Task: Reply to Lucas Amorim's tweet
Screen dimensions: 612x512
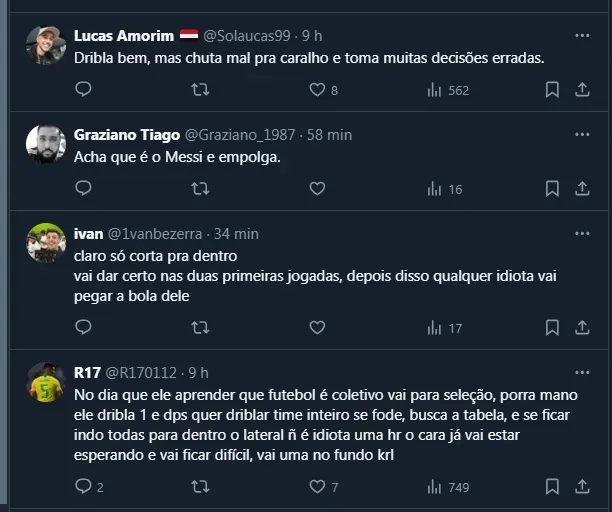Action: click(x=83, y=90)
